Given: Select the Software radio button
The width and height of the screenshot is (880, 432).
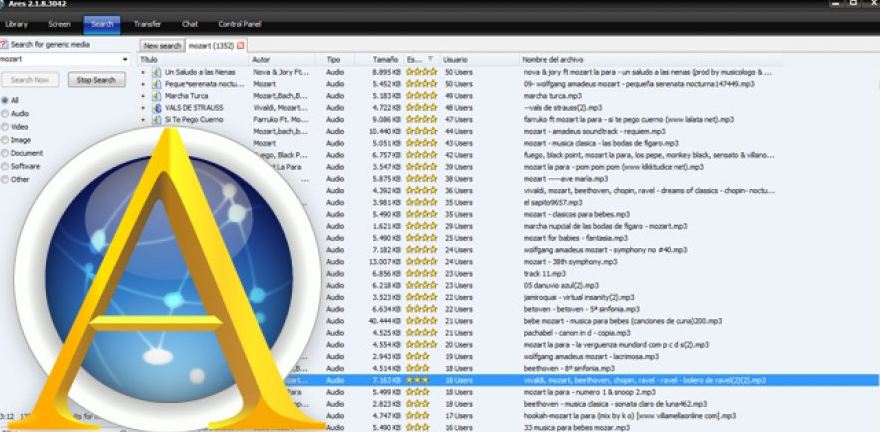Looking at the screenshot, I should pos(5,166).
